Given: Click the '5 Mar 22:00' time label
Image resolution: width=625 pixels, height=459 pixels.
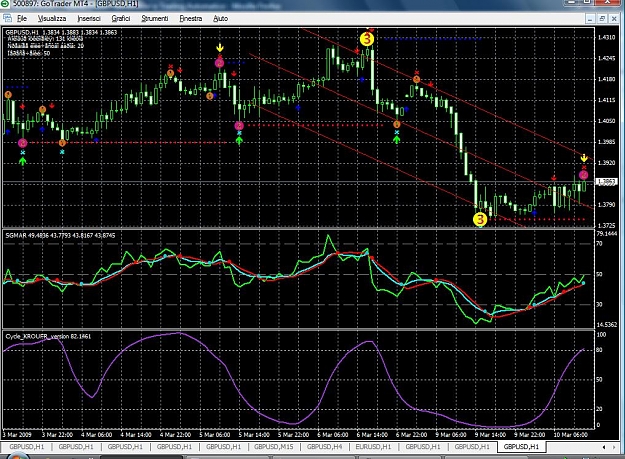Looking at the screenshot, I should point(293,435).
